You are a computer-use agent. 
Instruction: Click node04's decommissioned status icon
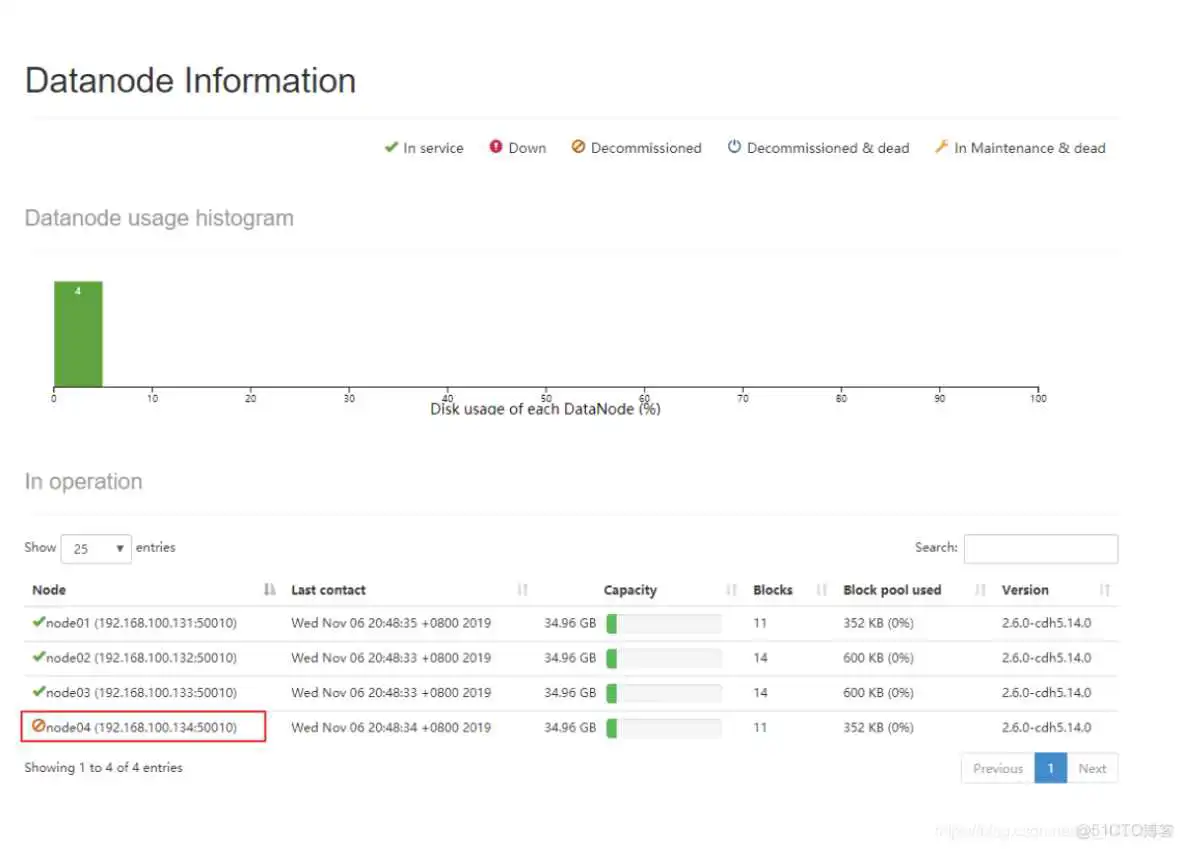(x=38, y=727)
